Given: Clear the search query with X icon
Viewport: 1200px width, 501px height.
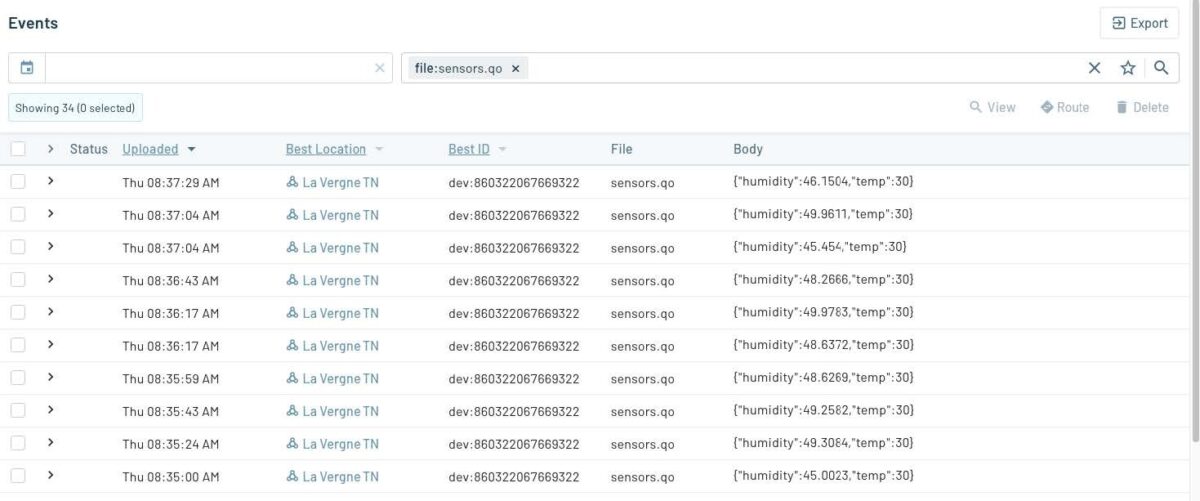Looking at the screenshot, I should (1094, 68).
